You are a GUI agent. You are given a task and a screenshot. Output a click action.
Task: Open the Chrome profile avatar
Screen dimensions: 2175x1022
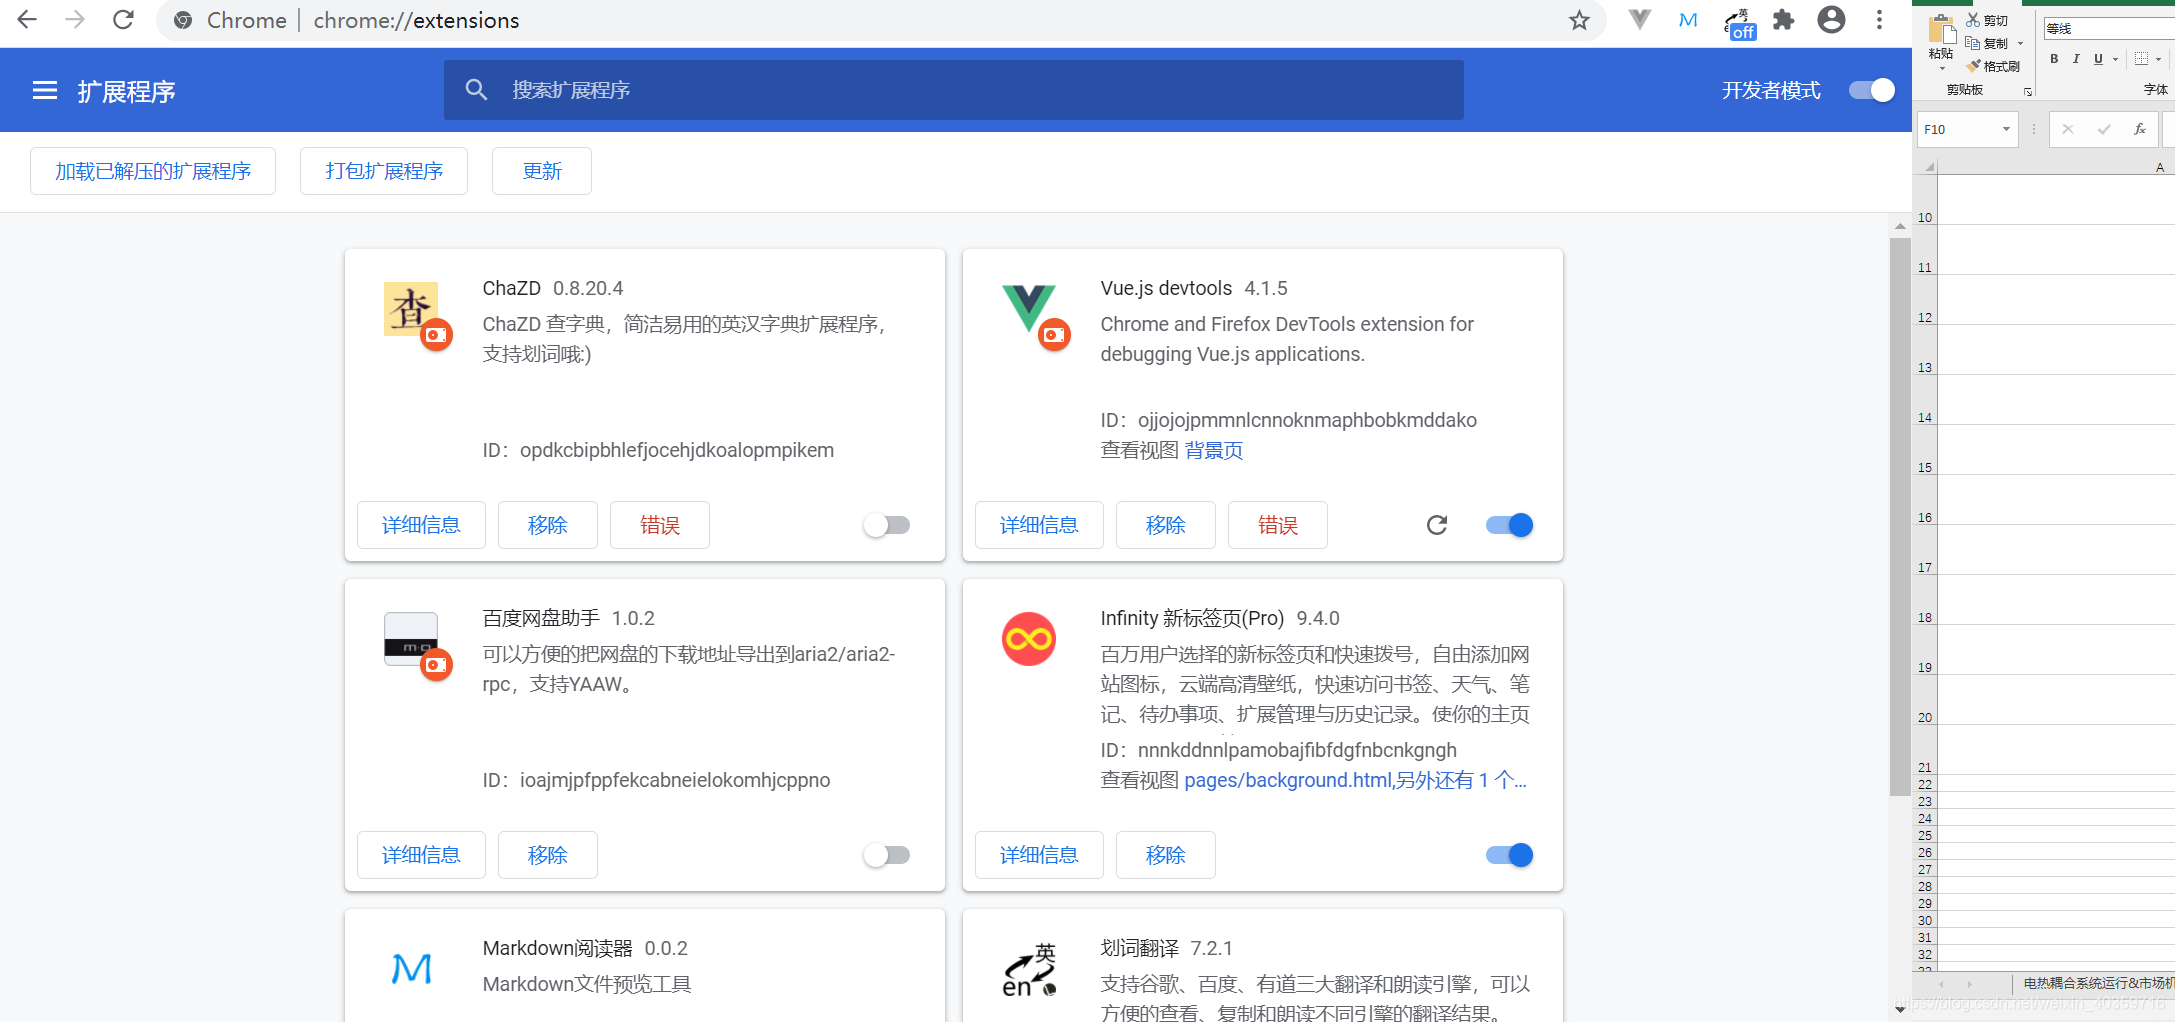click(1831, 20)
